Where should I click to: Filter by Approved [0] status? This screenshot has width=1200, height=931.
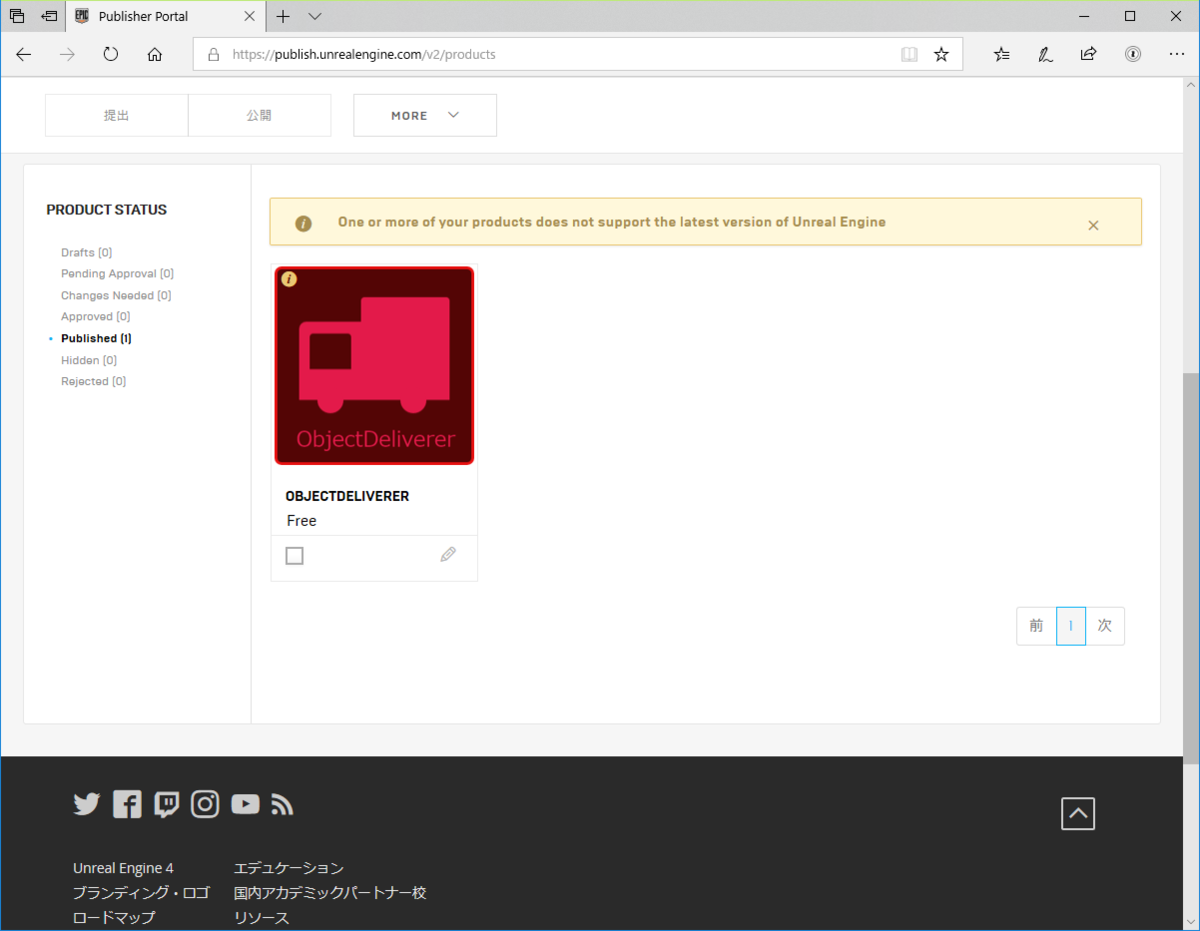pos(95,317)
